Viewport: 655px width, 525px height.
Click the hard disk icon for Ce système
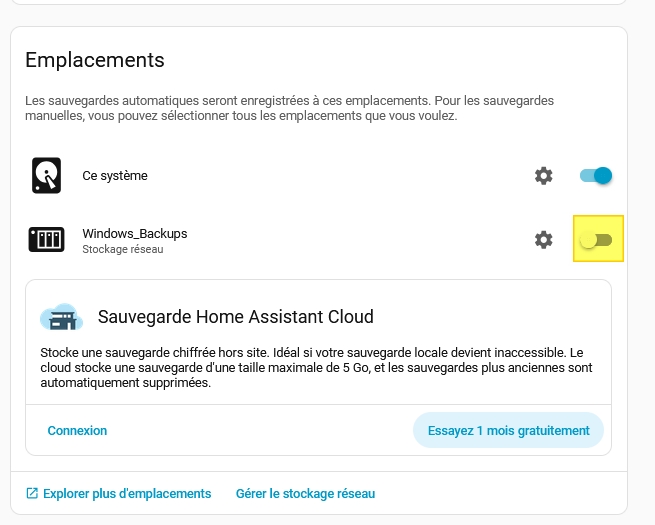click(x=46, y=176)
